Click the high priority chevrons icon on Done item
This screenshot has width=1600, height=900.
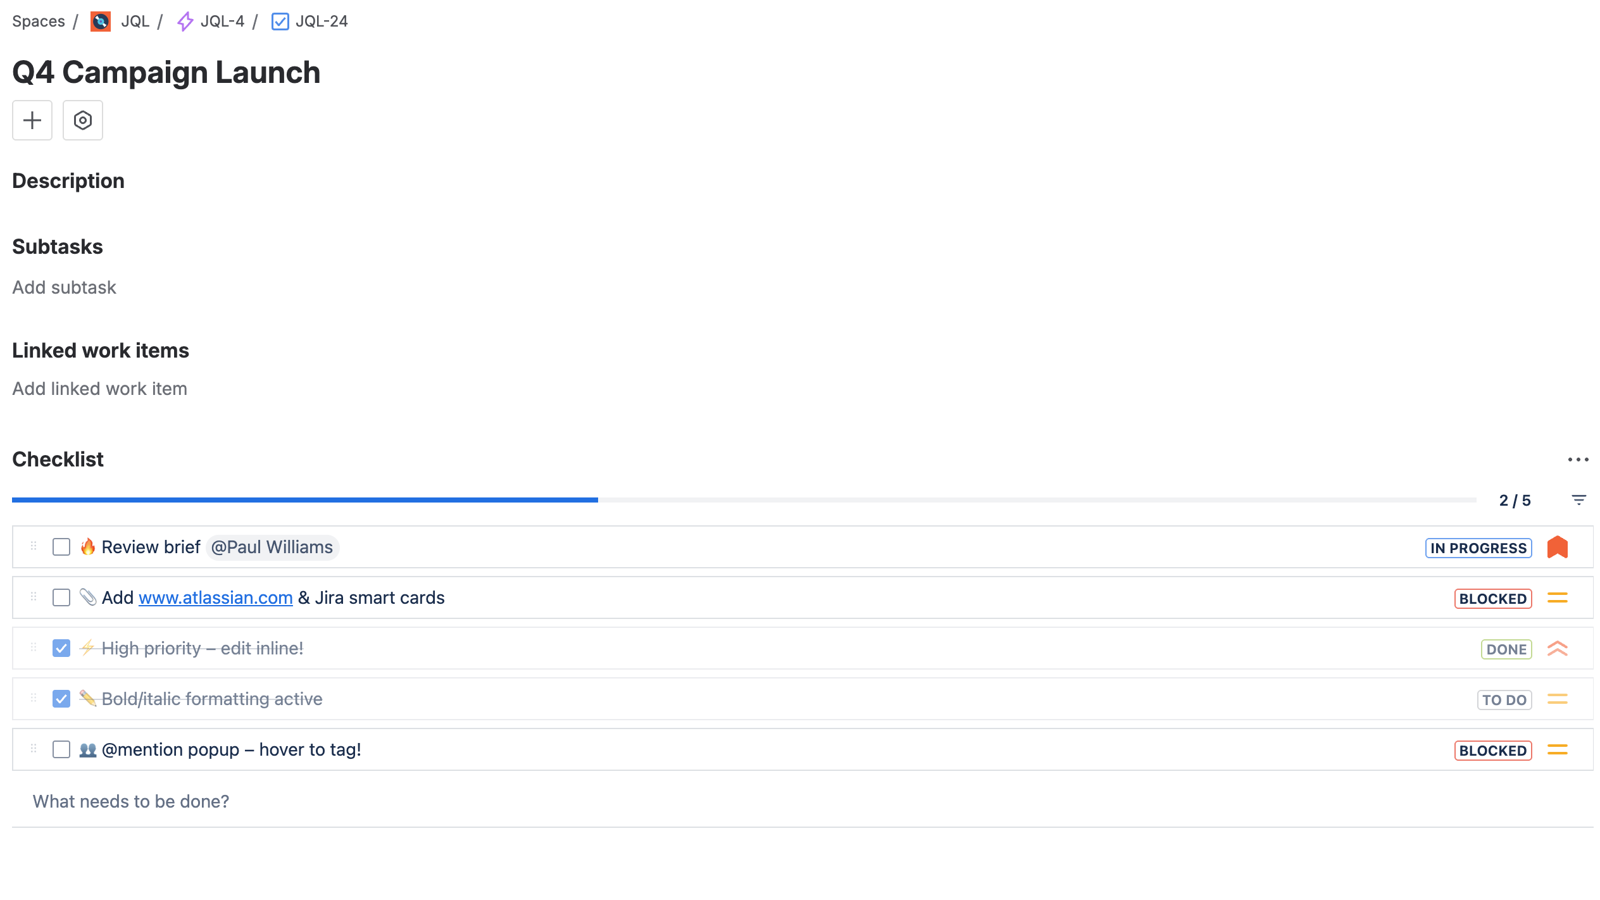point(1557,649)
